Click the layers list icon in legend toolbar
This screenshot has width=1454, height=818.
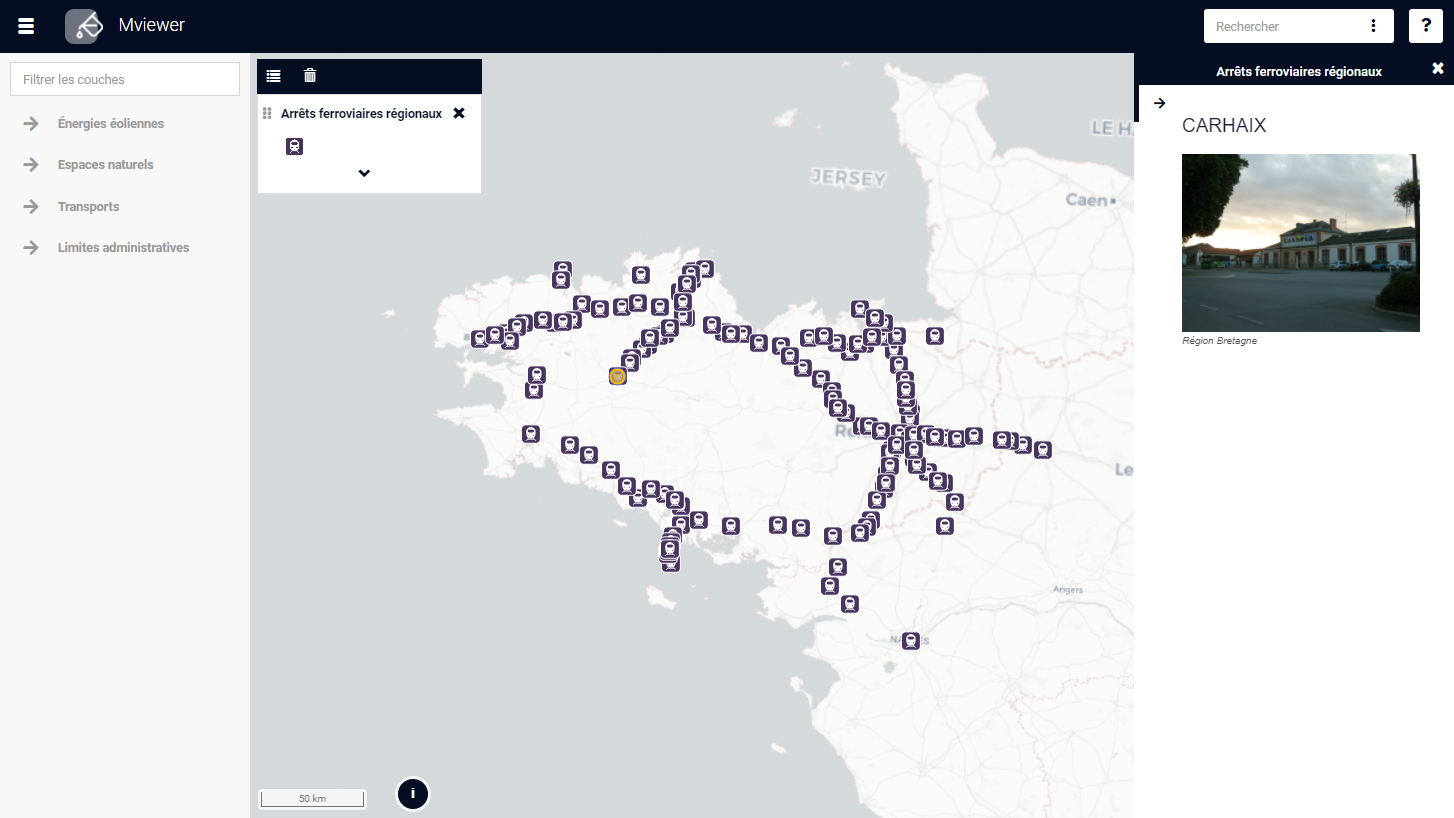click(x=274, y=75)
